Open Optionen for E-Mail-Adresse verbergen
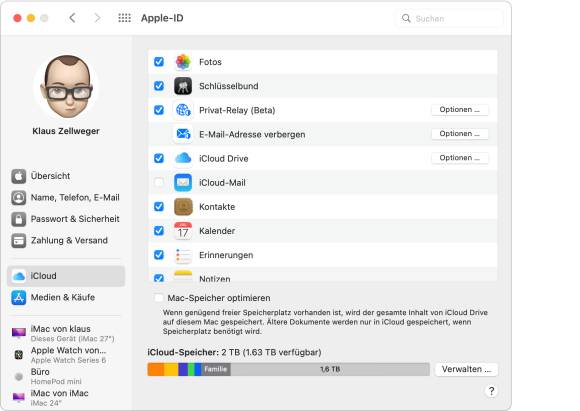 click(x=459, y=134)
